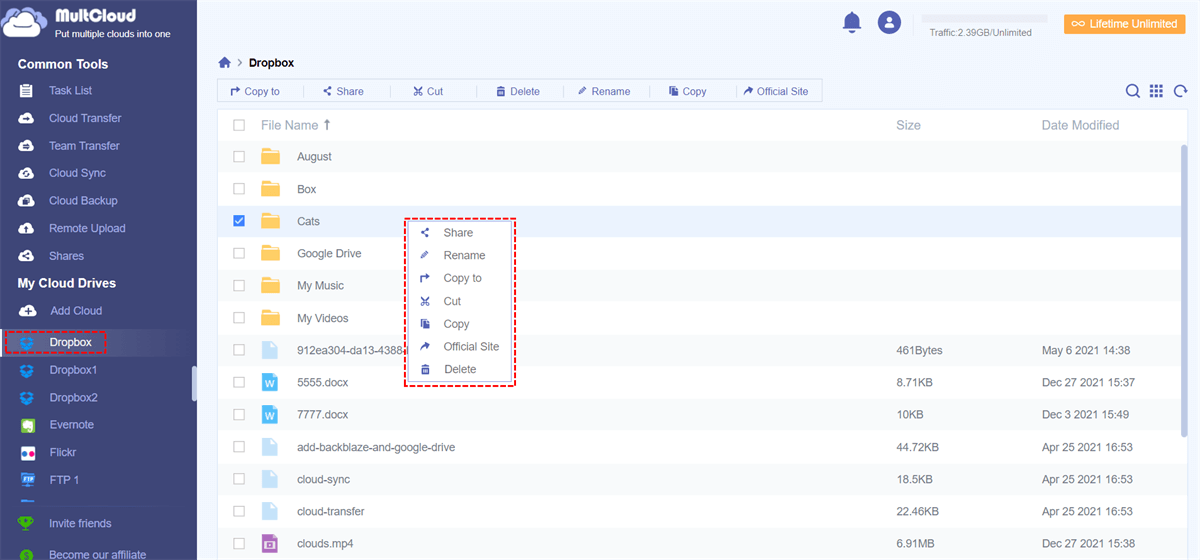Check the Box folder checkbox
1200x560 pixels.
[239, 189]
